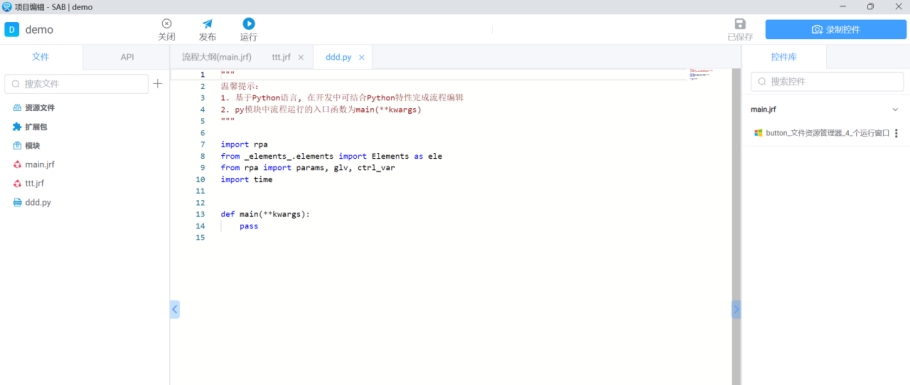
Task: Close the ddd.py tab
Action: pyautogui.click(x=362, y=57)
